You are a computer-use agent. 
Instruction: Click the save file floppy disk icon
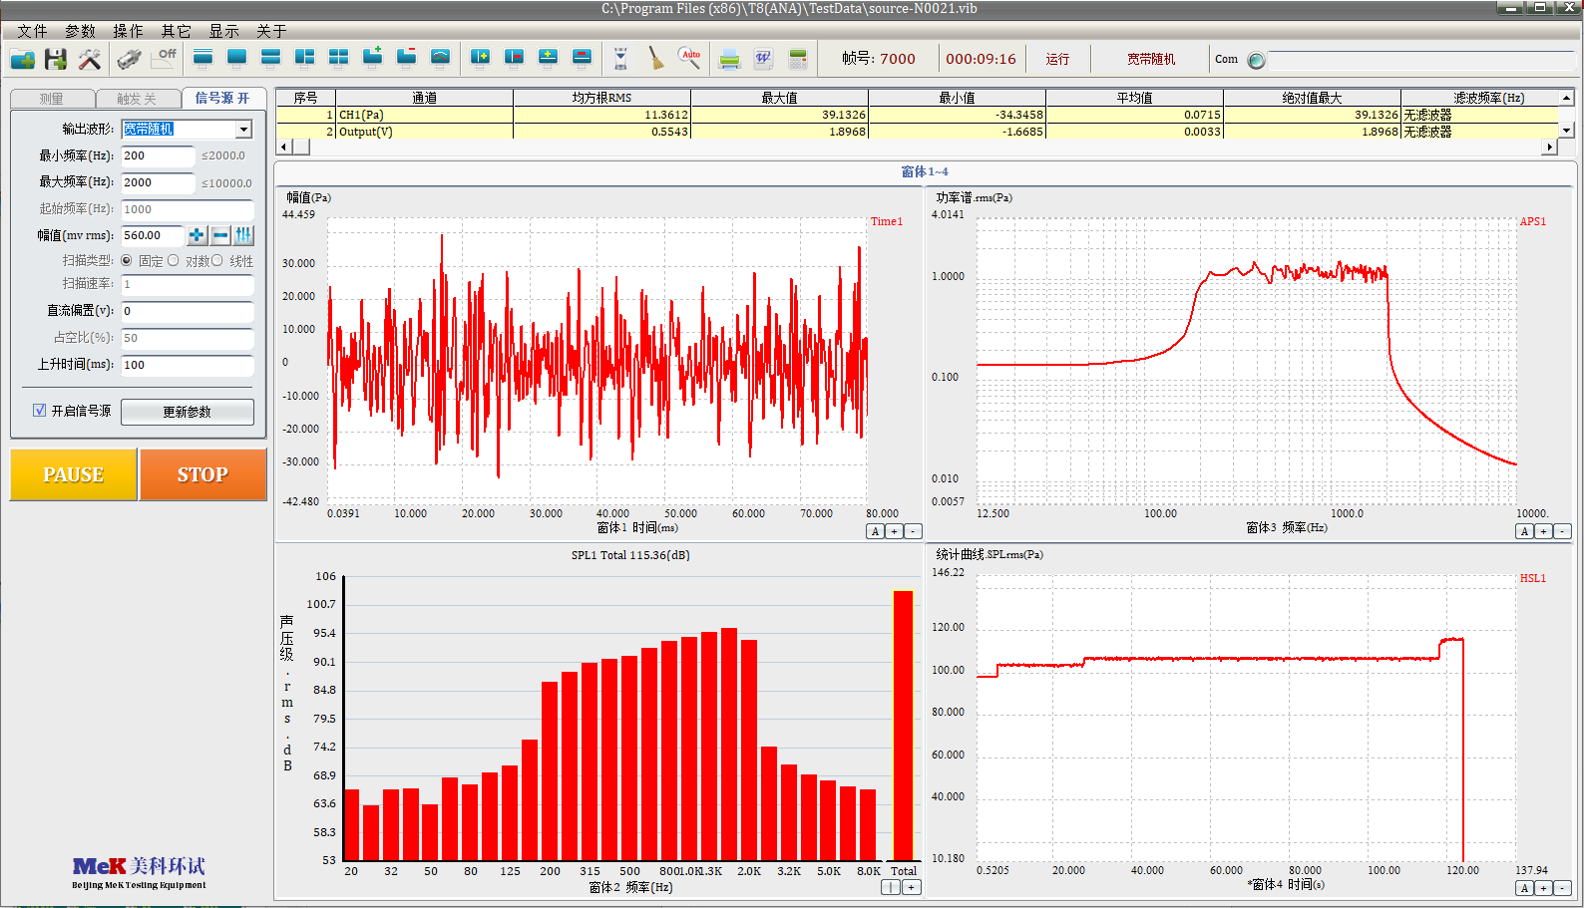click(x=56, y=59)
